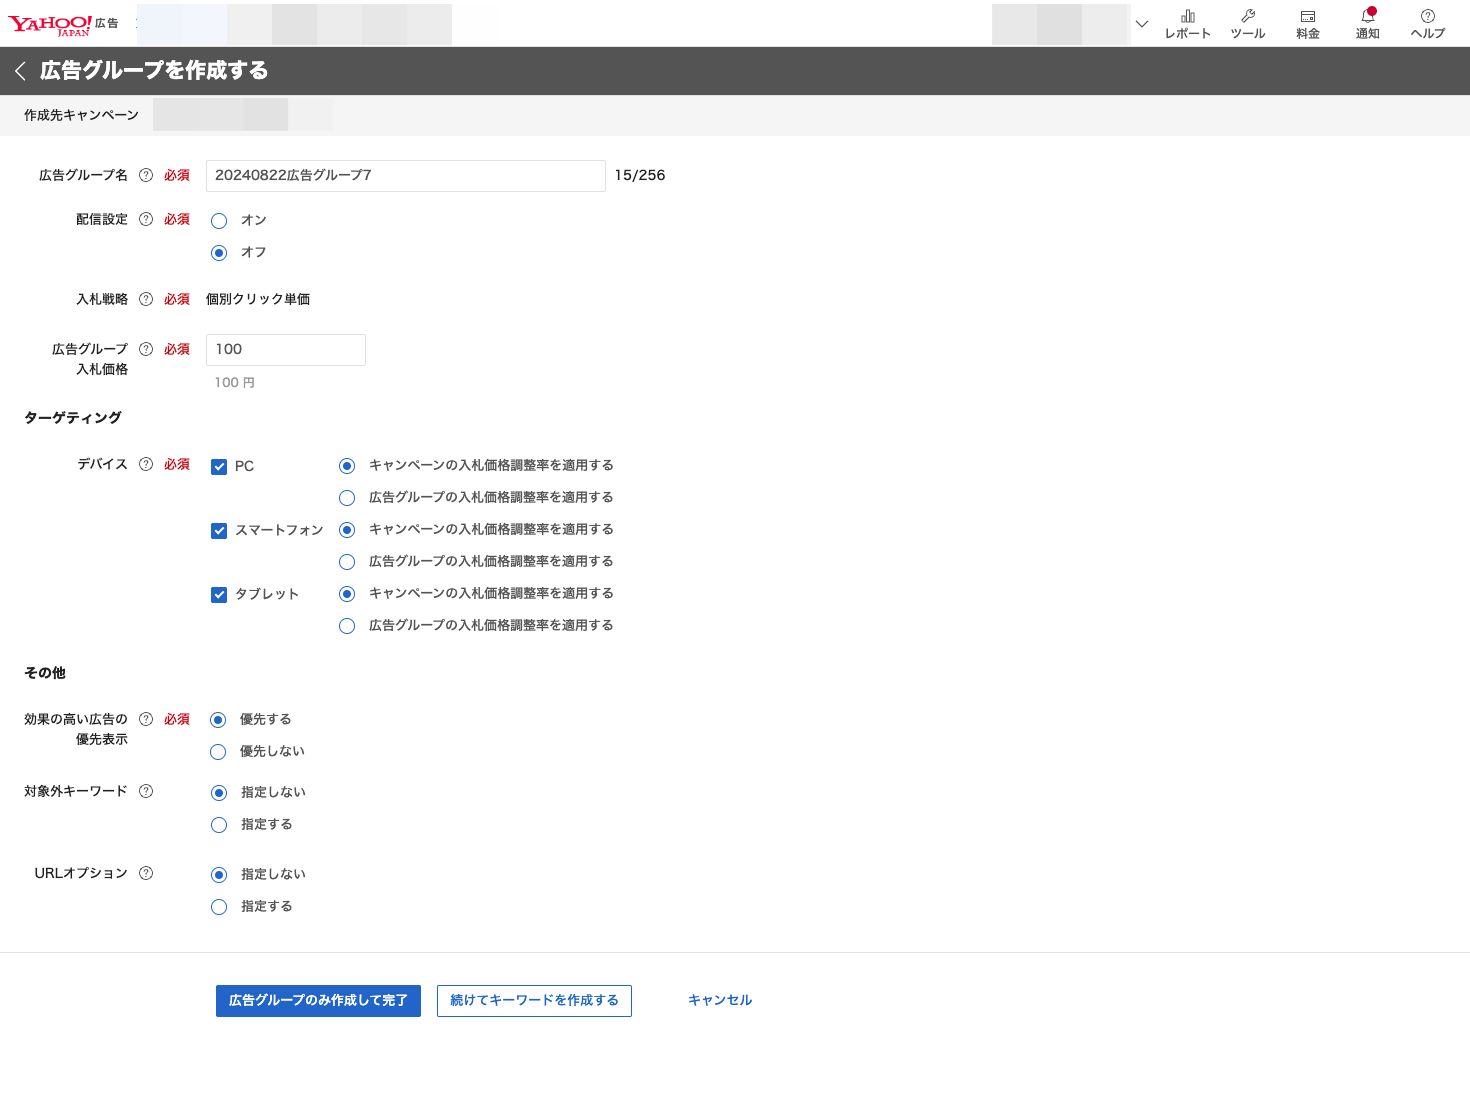Select URLオプション 指定する

coord(219,907)
